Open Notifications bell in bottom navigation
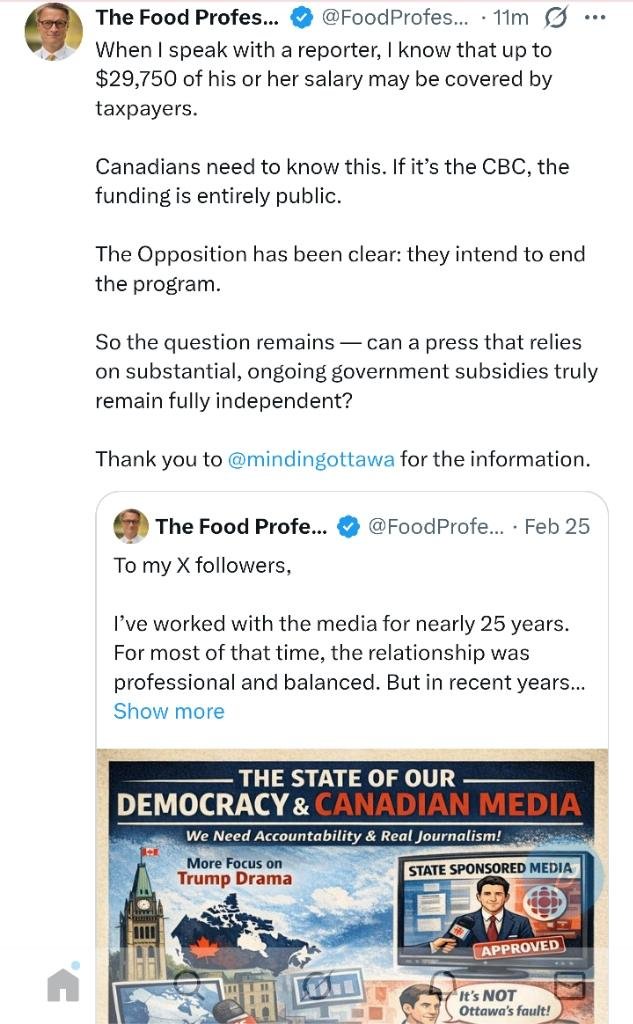 coord(445,984)
